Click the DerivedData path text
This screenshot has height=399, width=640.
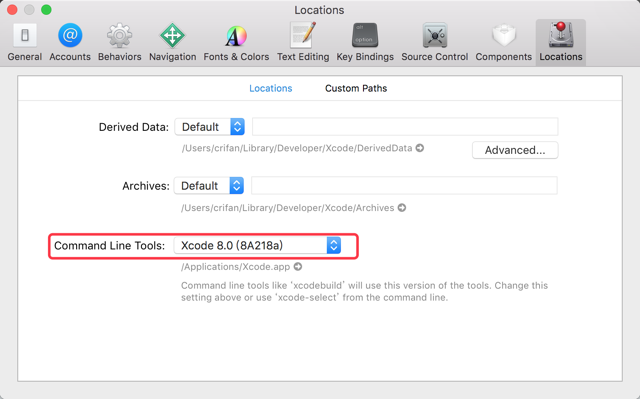(x=297, y=148)
